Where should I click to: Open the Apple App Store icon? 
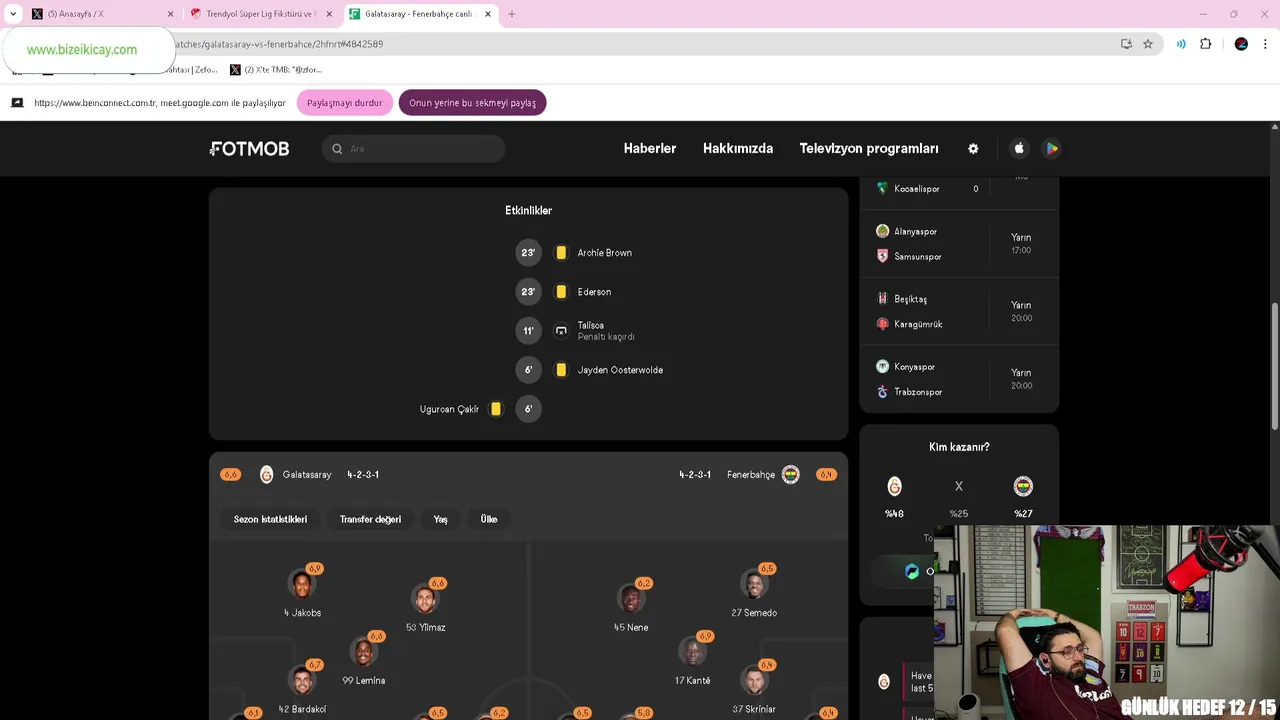pos(1019,148)
